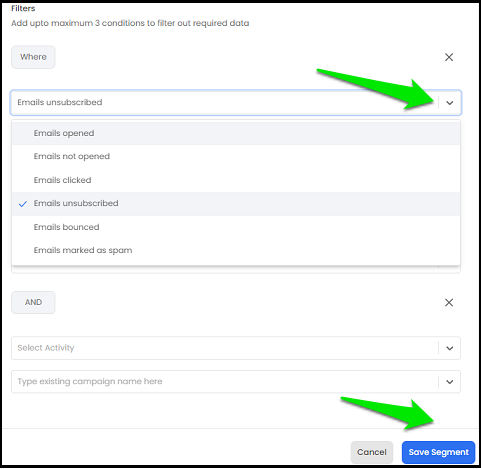The height and width of the screenshot is (469, 481).
Task: Select Emails marked as spam
Action: click(x=236, y=250)
